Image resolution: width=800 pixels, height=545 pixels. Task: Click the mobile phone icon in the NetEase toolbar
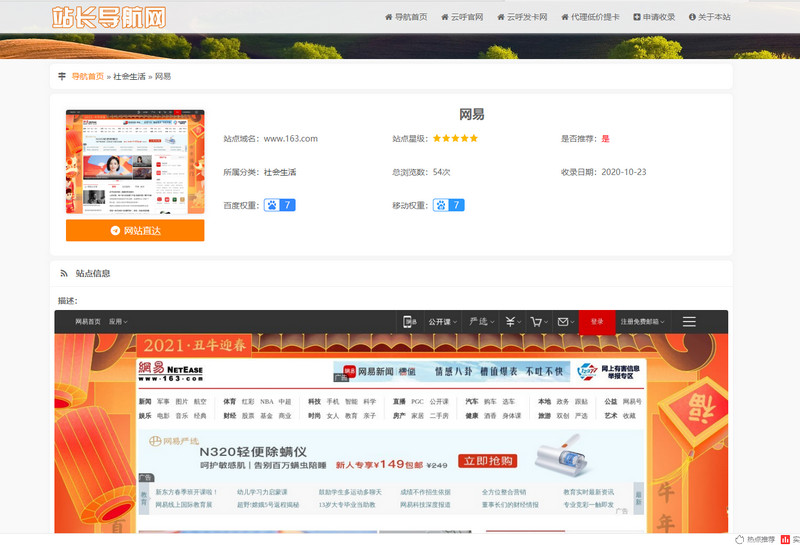pos(410,321)
